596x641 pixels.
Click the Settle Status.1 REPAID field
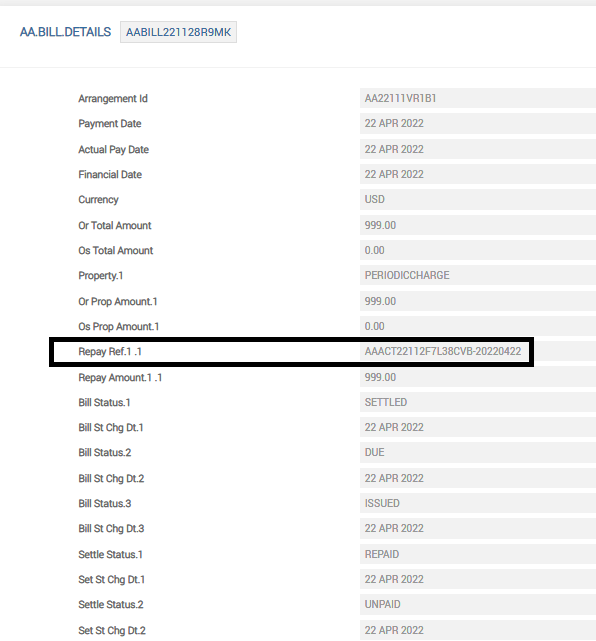coord(478,554)
